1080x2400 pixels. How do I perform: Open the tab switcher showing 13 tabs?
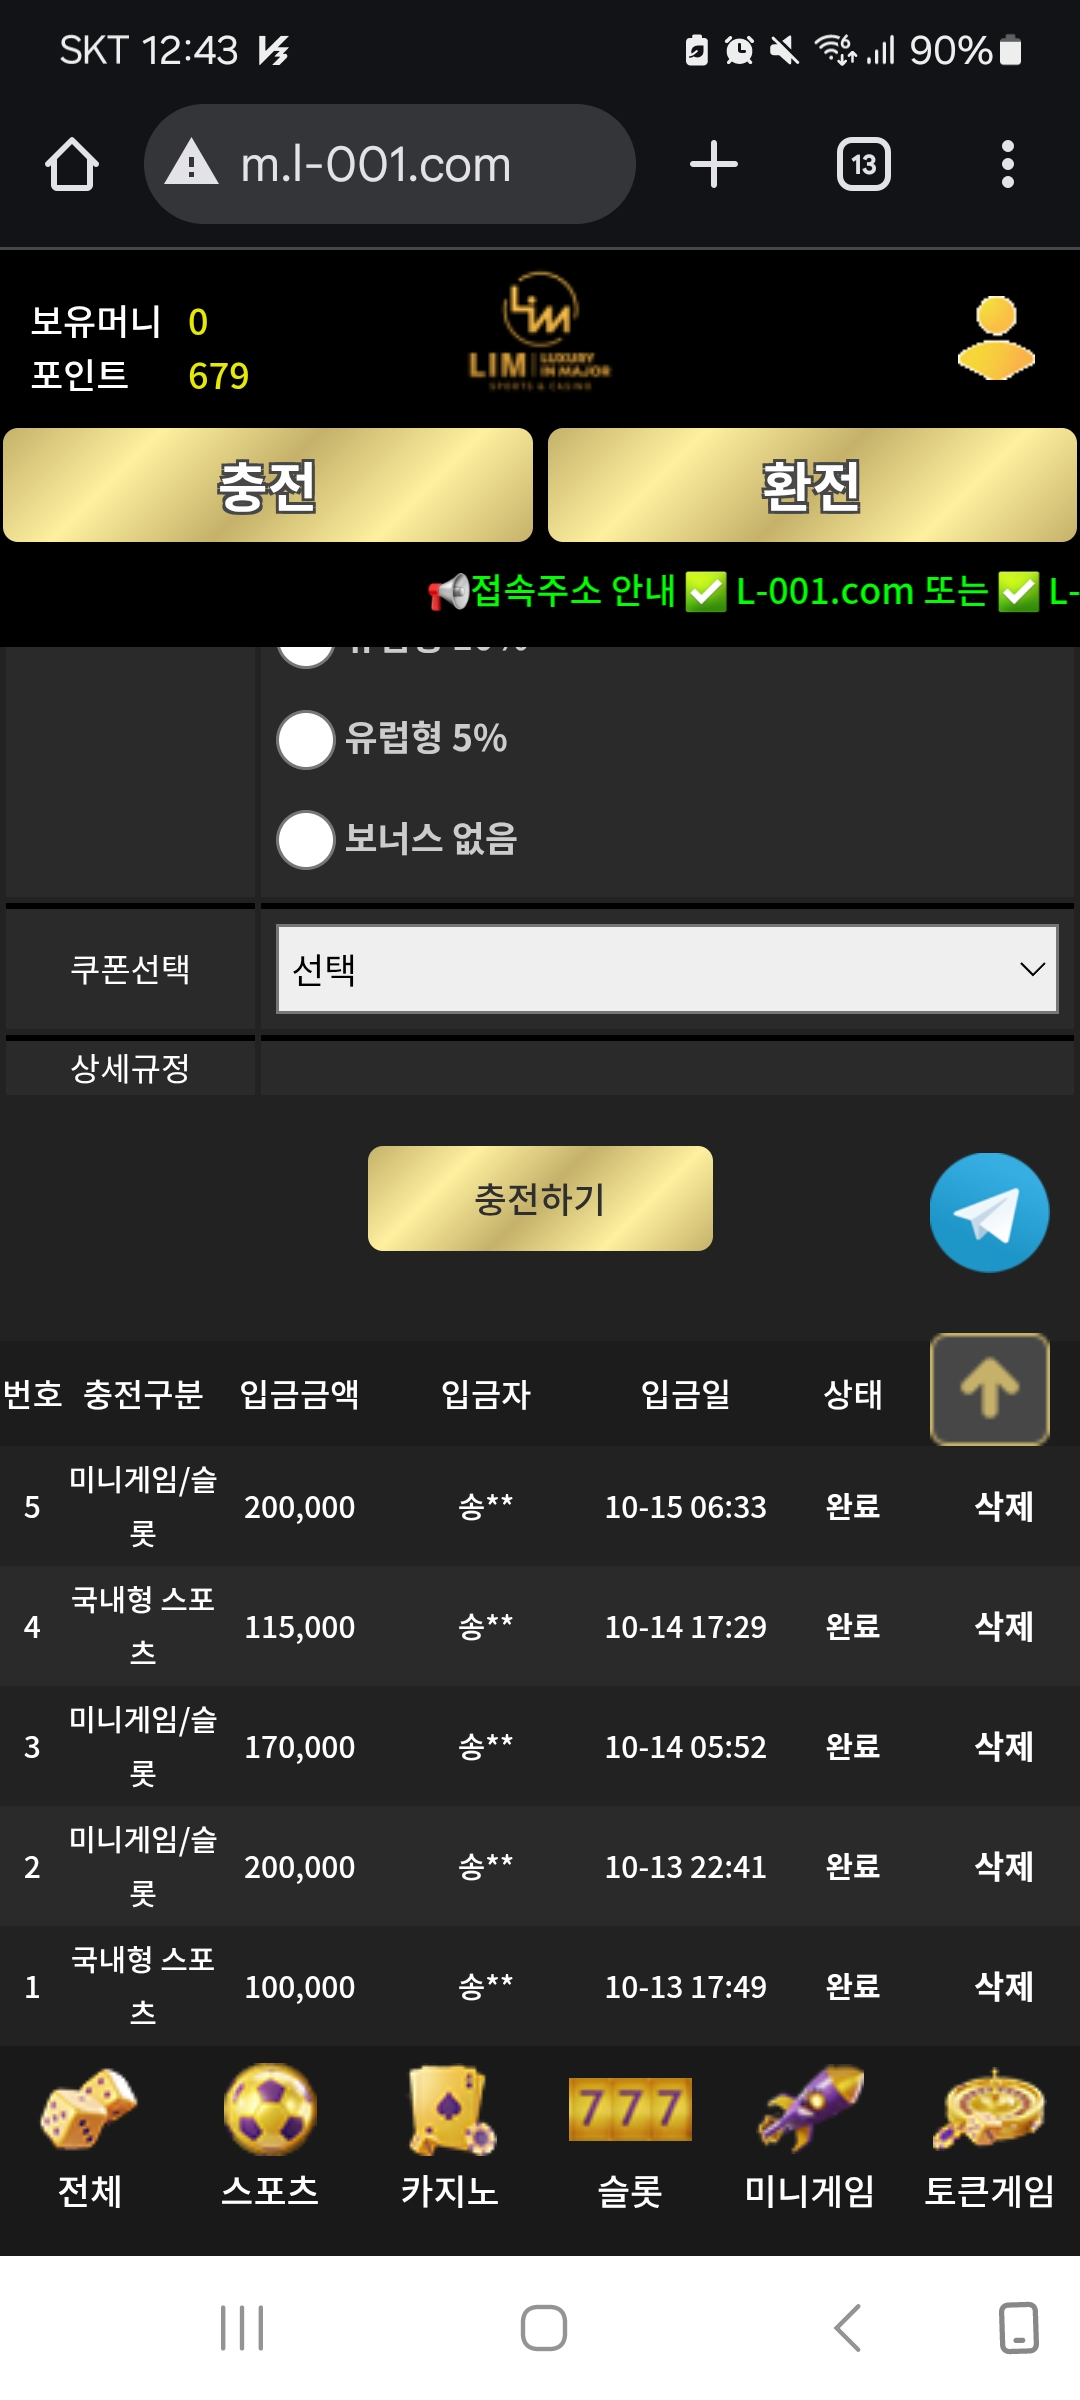(863, 164)
